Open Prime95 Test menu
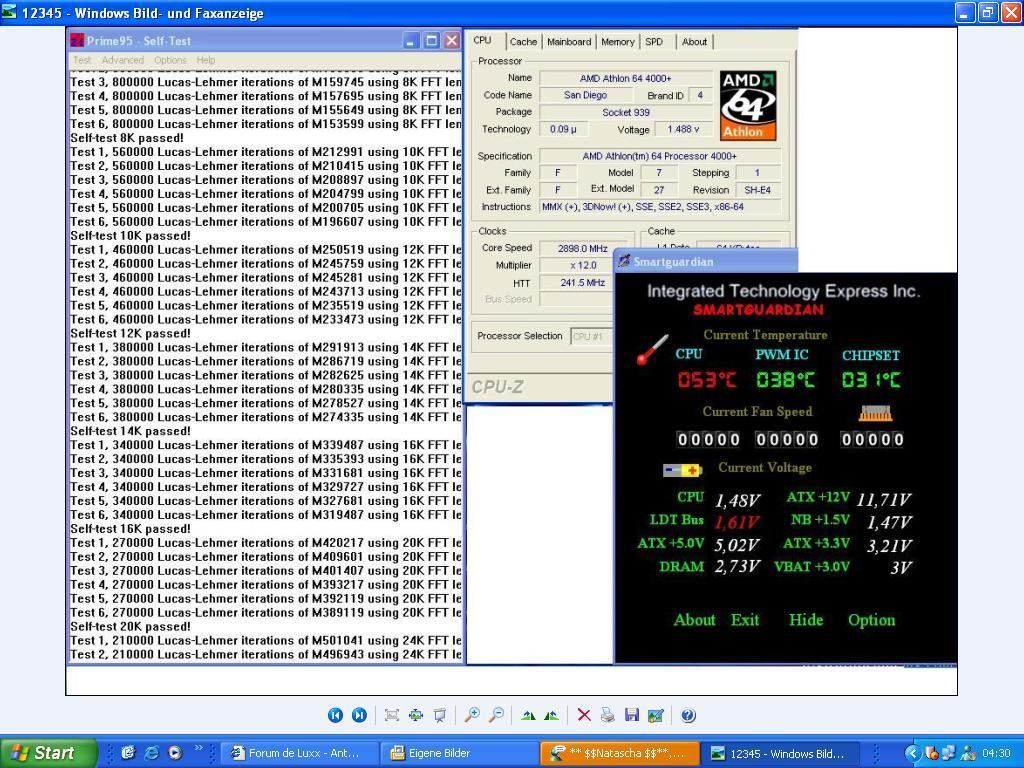The image size is (1024, 768). pos(82,60)
